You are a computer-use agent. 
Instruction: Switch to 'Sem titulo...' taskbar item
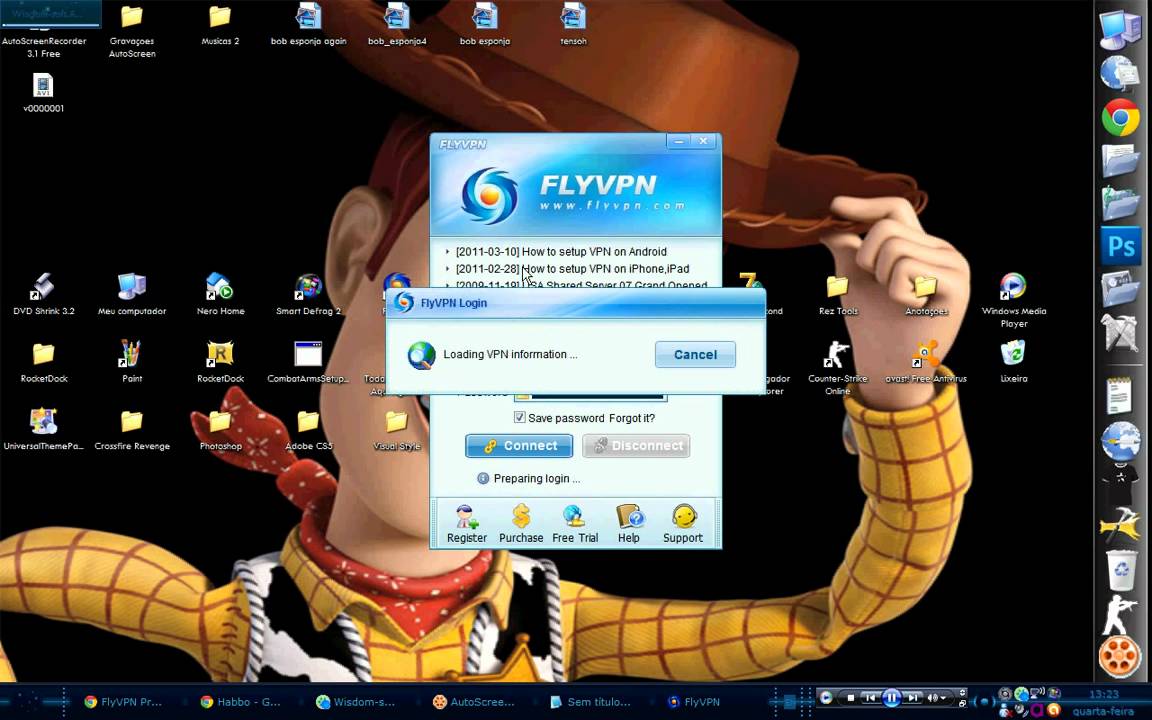click(590, 702)
